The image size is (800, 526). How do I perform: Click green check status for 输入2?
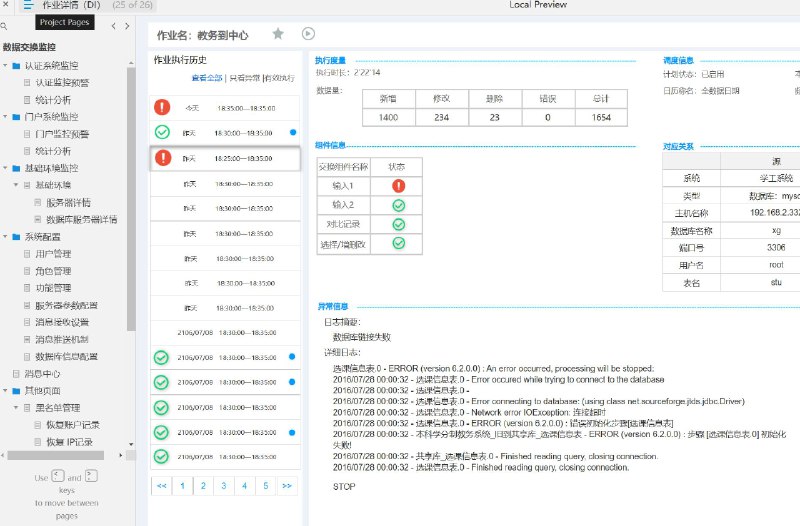(x=398, y=205)
